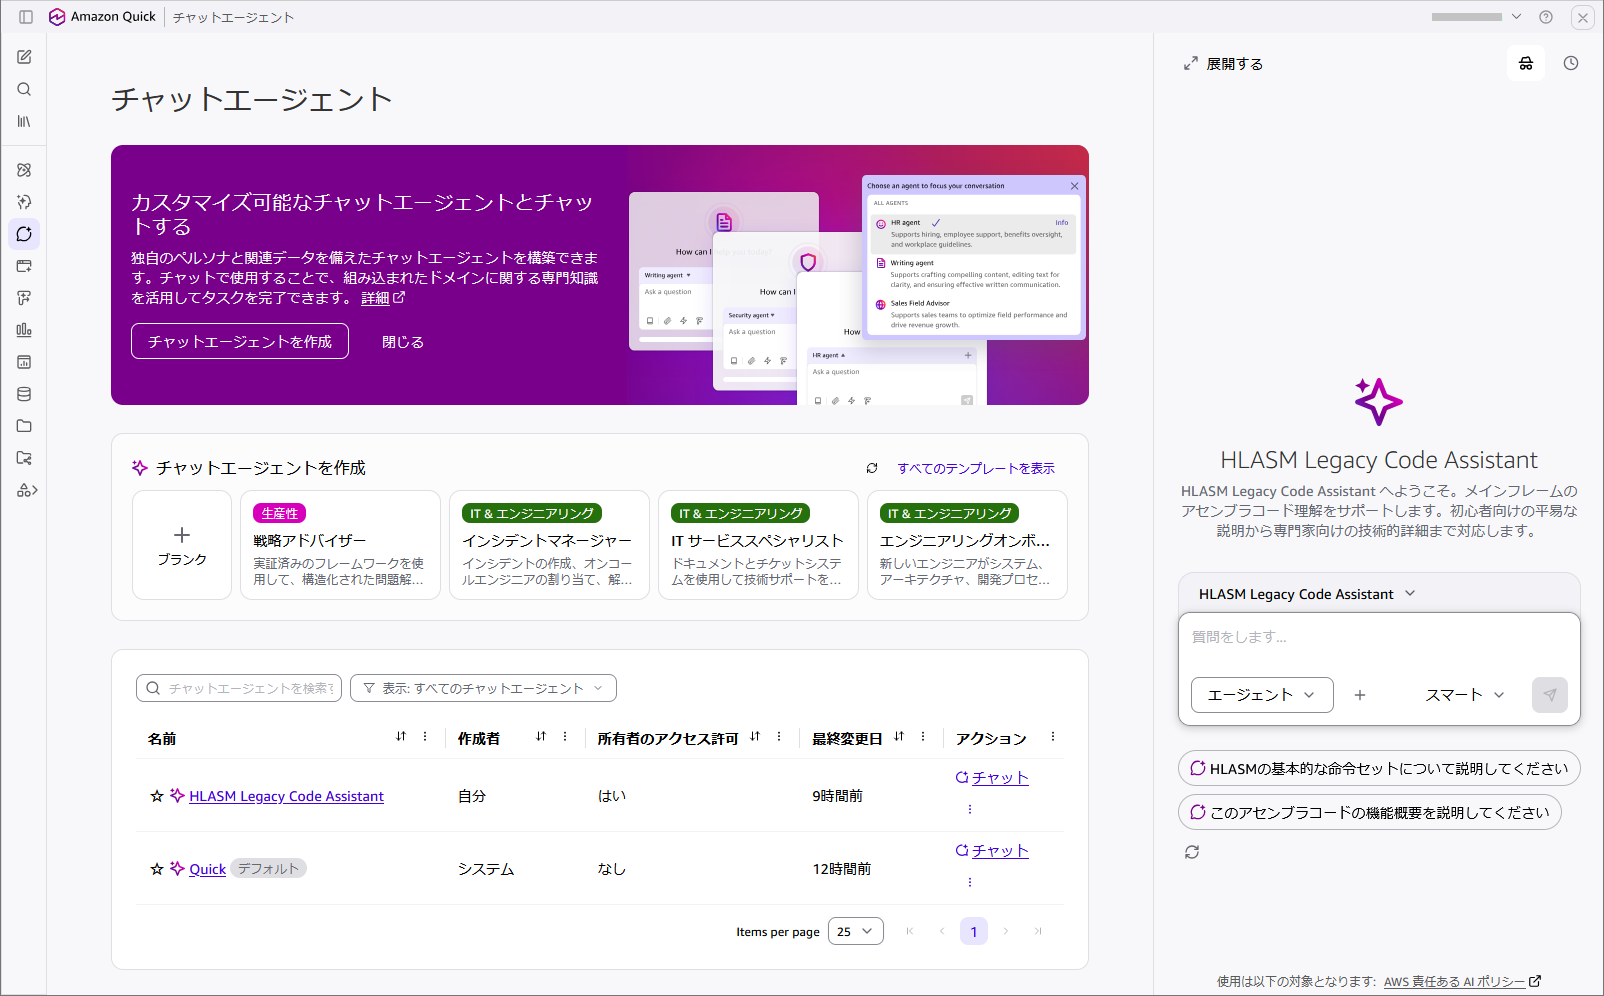Open アクション column options menu
Viewport: 1604px width, 996px height.
point(1053,736)
